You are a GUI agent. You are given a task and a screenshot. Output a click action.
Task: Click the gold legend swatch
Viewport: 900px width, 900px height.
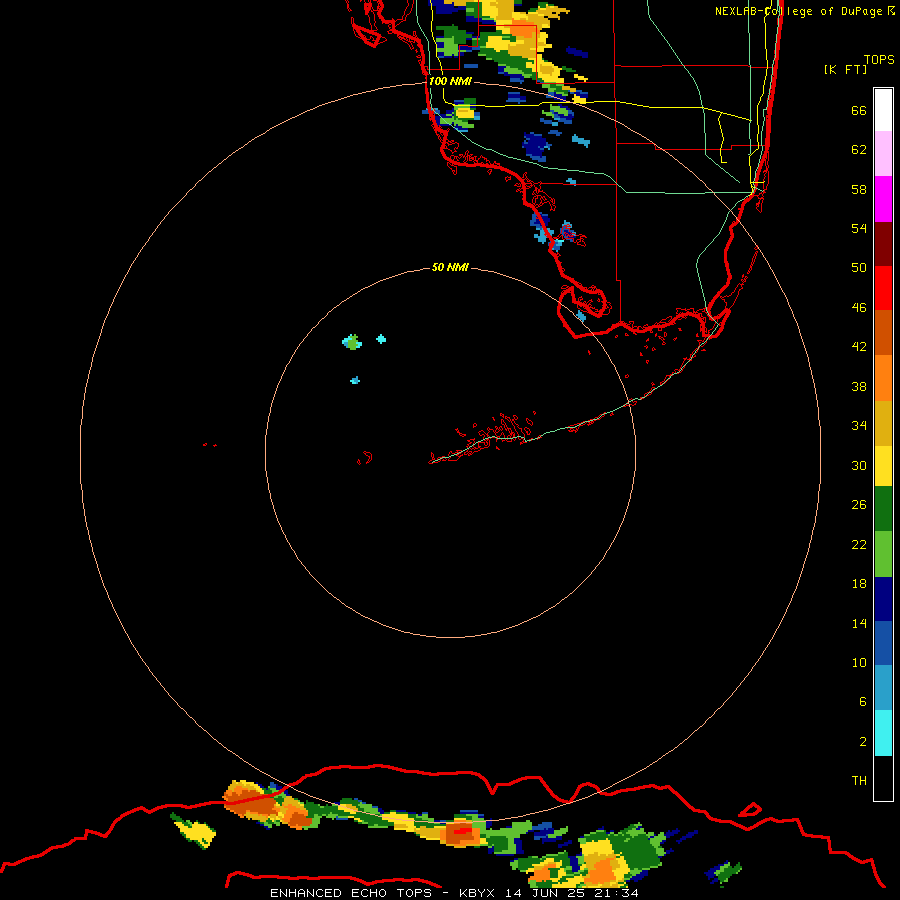(x=883, y=423)
